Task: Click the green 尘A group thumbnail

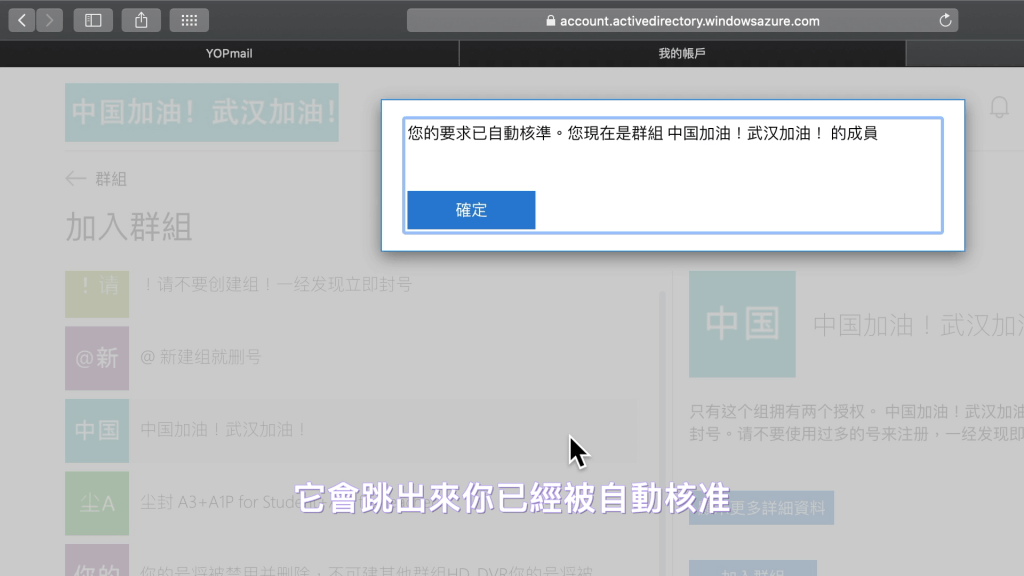Action: [97, 504]
